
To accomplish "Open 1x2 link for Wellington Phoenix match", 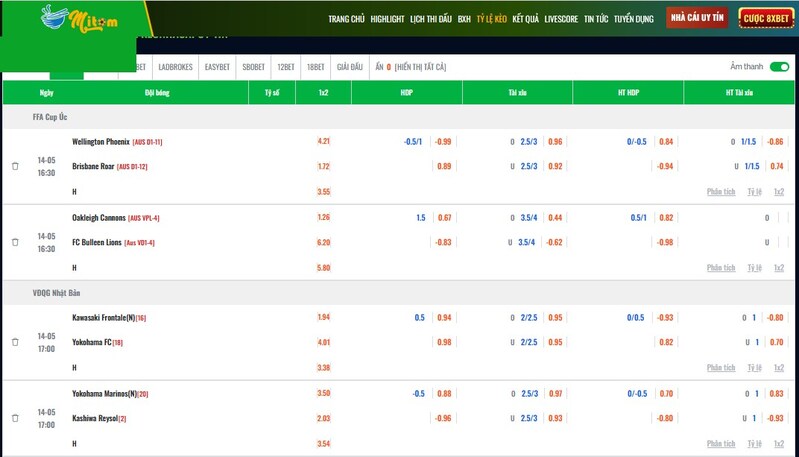I will click(x=779, y=192).
